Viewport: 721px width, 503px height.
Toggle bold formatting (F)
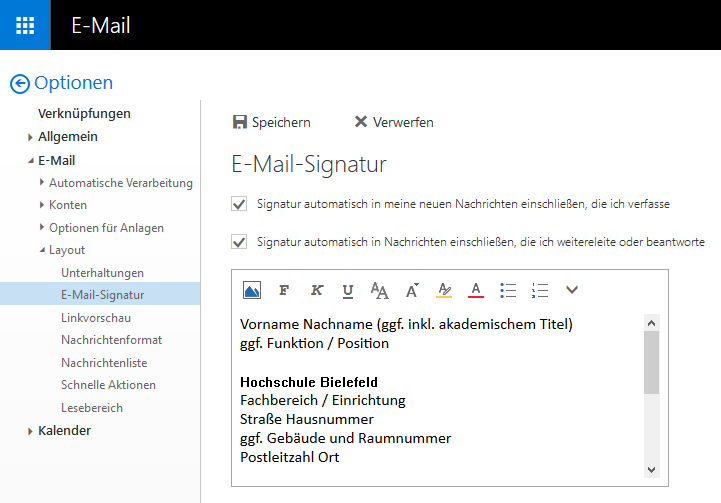(x=284, y=290)
